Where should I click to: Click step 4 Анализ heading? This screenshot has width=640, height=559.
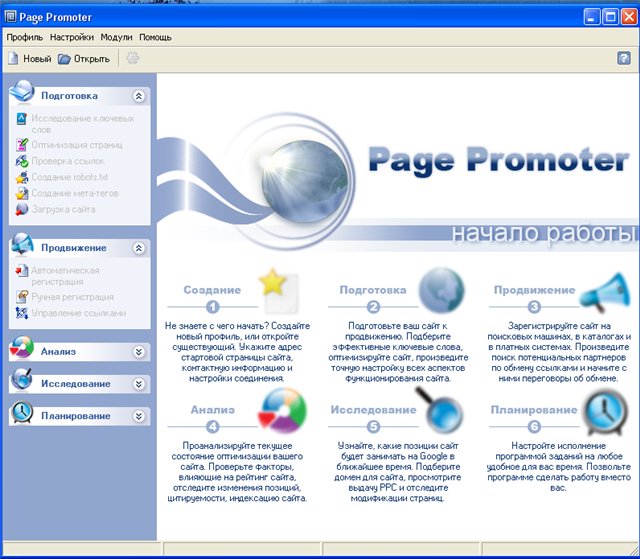point(213,410)
